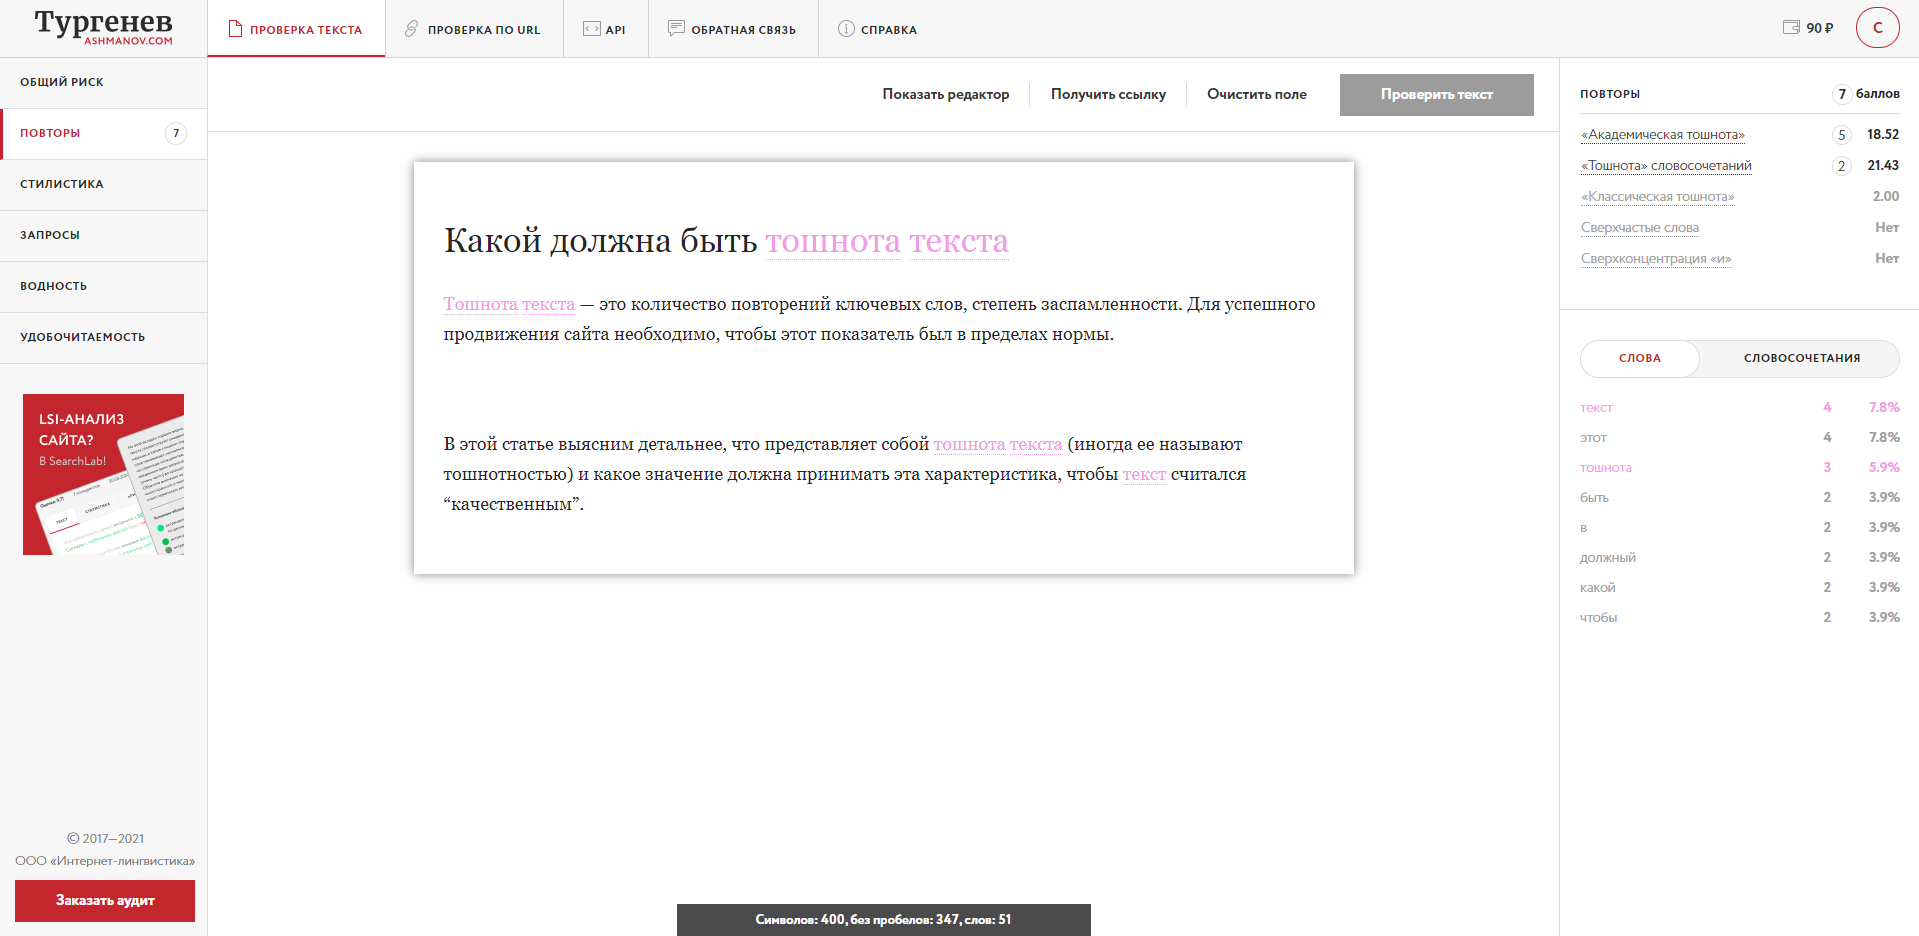Image resolution: width=1919 pixels, height=936 pixels.
Task: Click the wallet balance icon
Action: [x=1791, y=28]
